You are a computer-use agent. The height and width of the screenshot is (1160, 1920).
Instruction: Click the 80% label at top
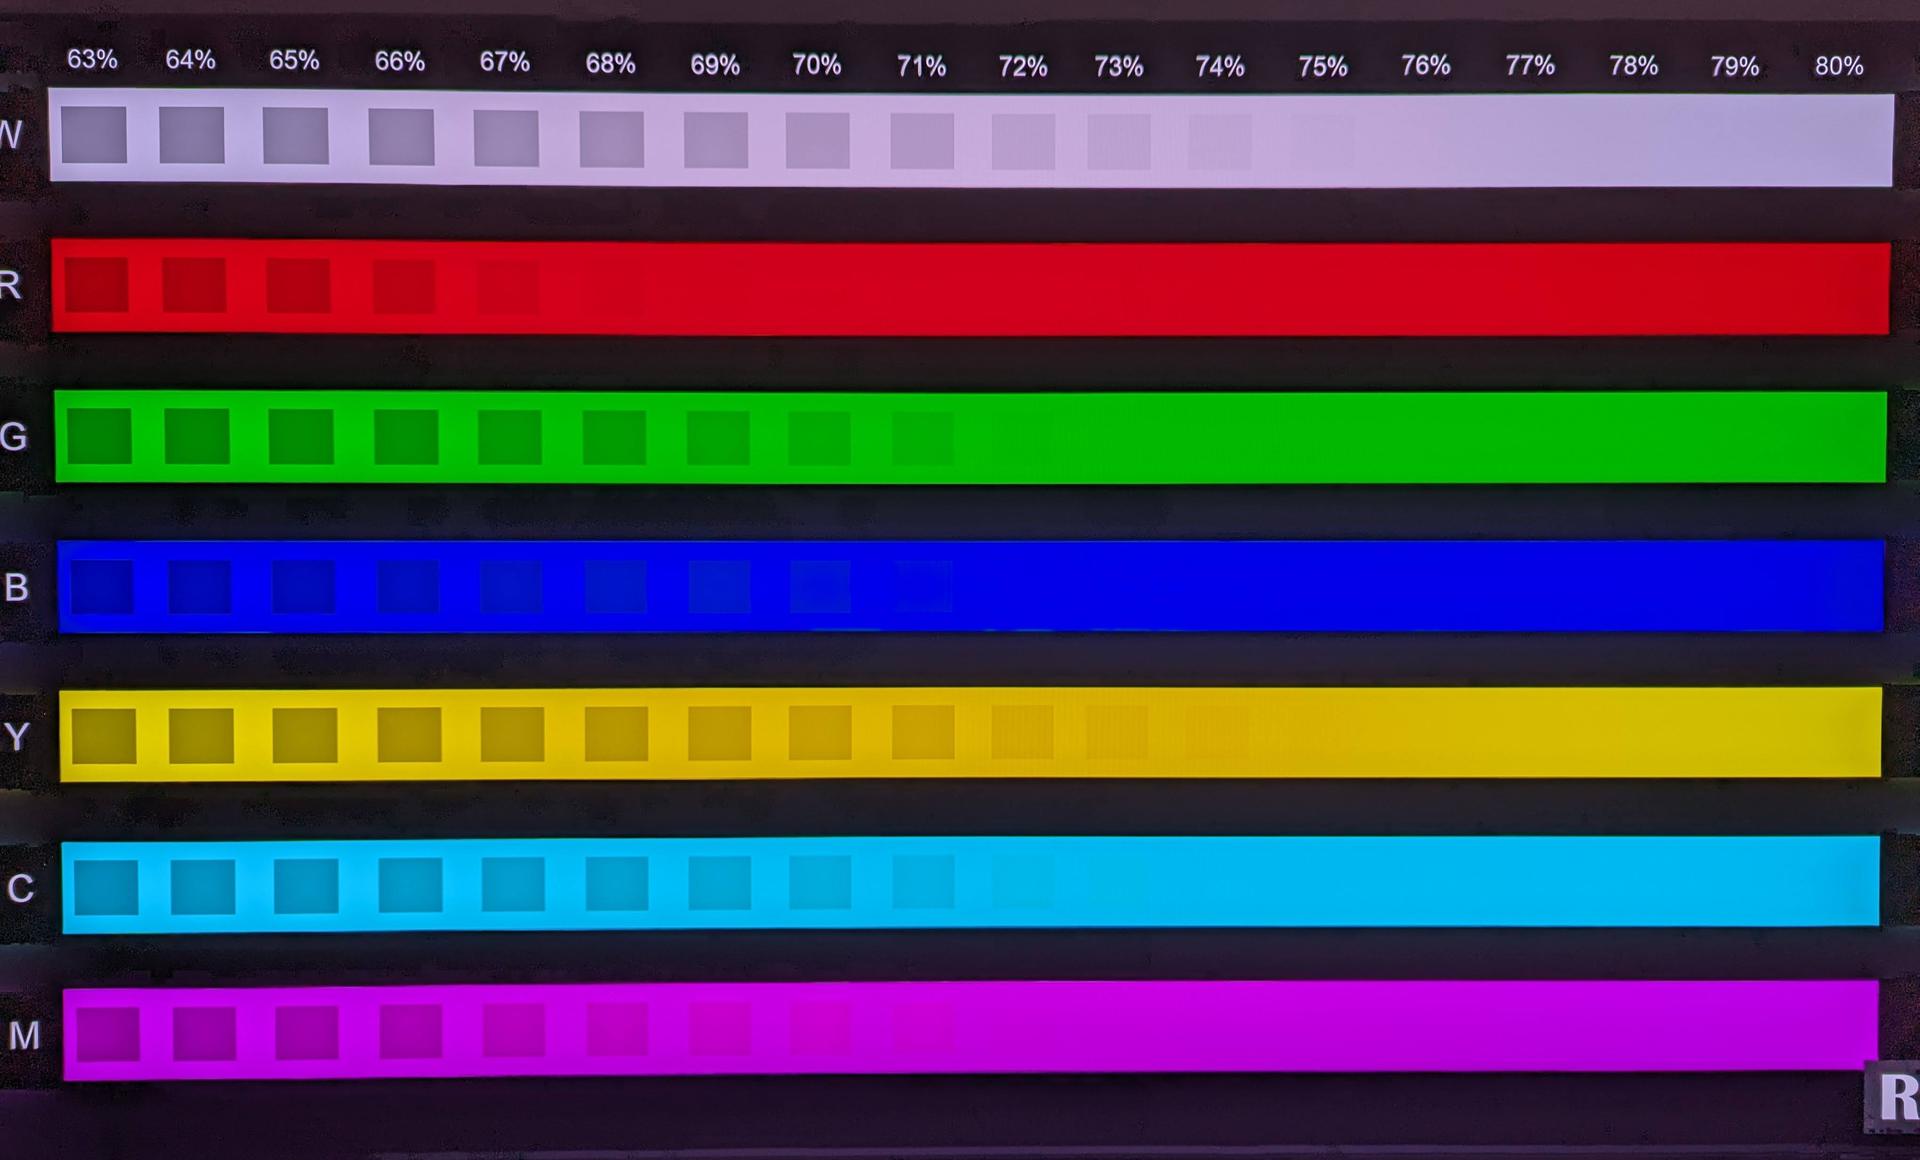[1838, 66]
